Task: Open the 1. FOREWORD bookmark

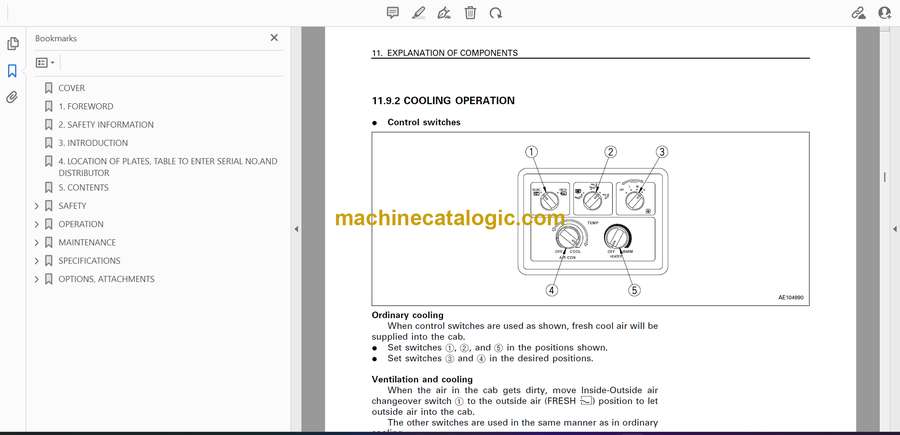Action: [x=86, y=106]
